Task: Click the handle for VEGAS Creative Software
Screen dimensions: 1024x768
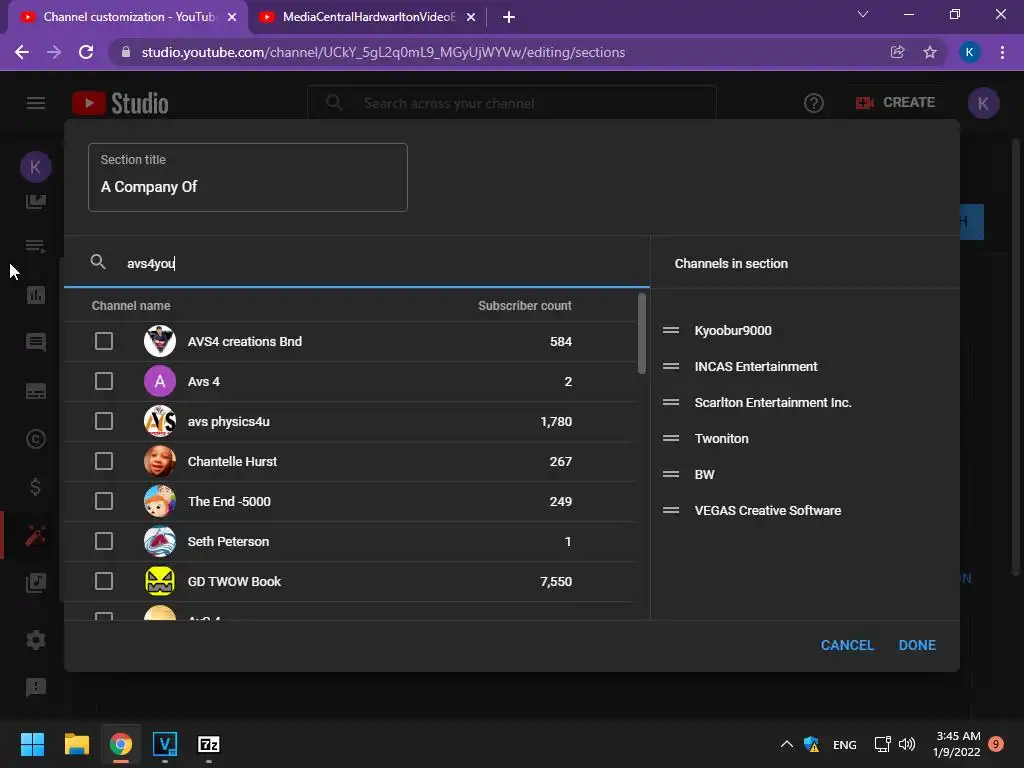Action: coord(671,510)
